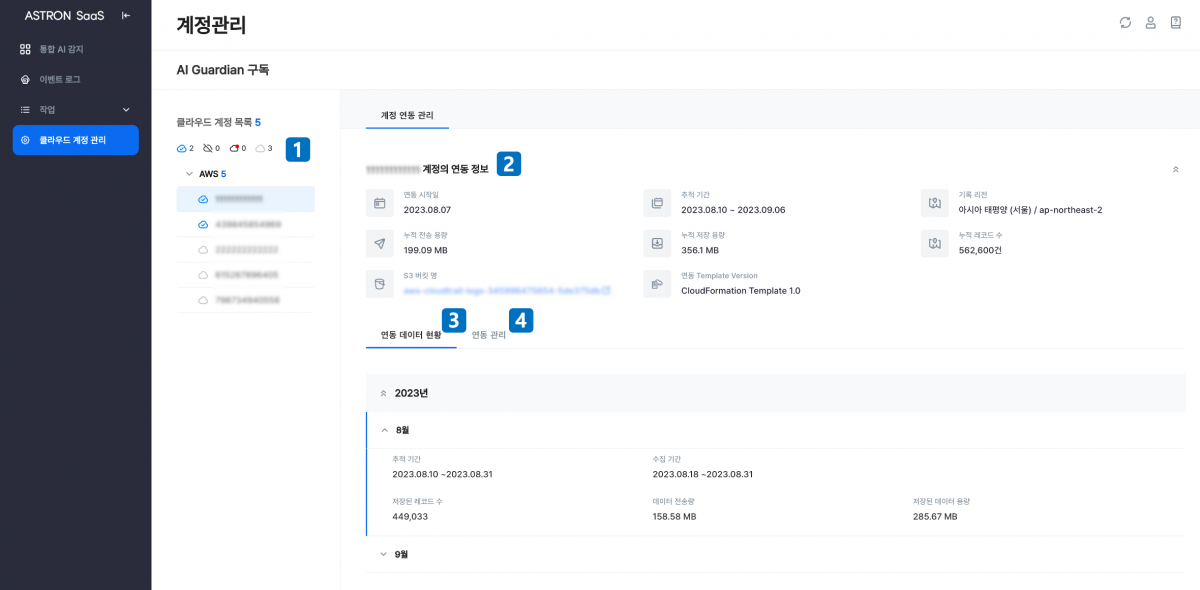Screen dimensions: 1200x590
Task: Click the 클라우드 계정 관리 sidebar icon
Action: (x=26, y=140)
